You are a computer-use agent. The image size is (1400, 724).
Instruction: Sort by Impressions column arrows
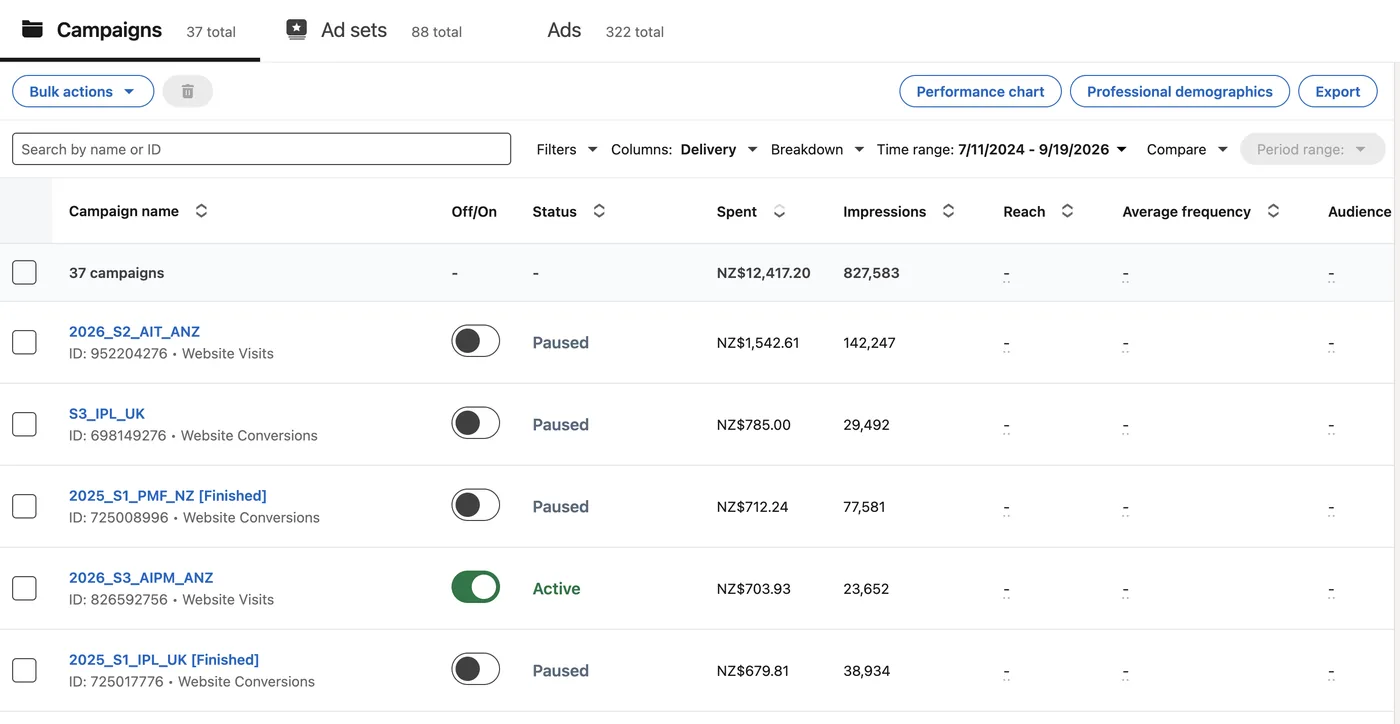[x=948, y=211]
